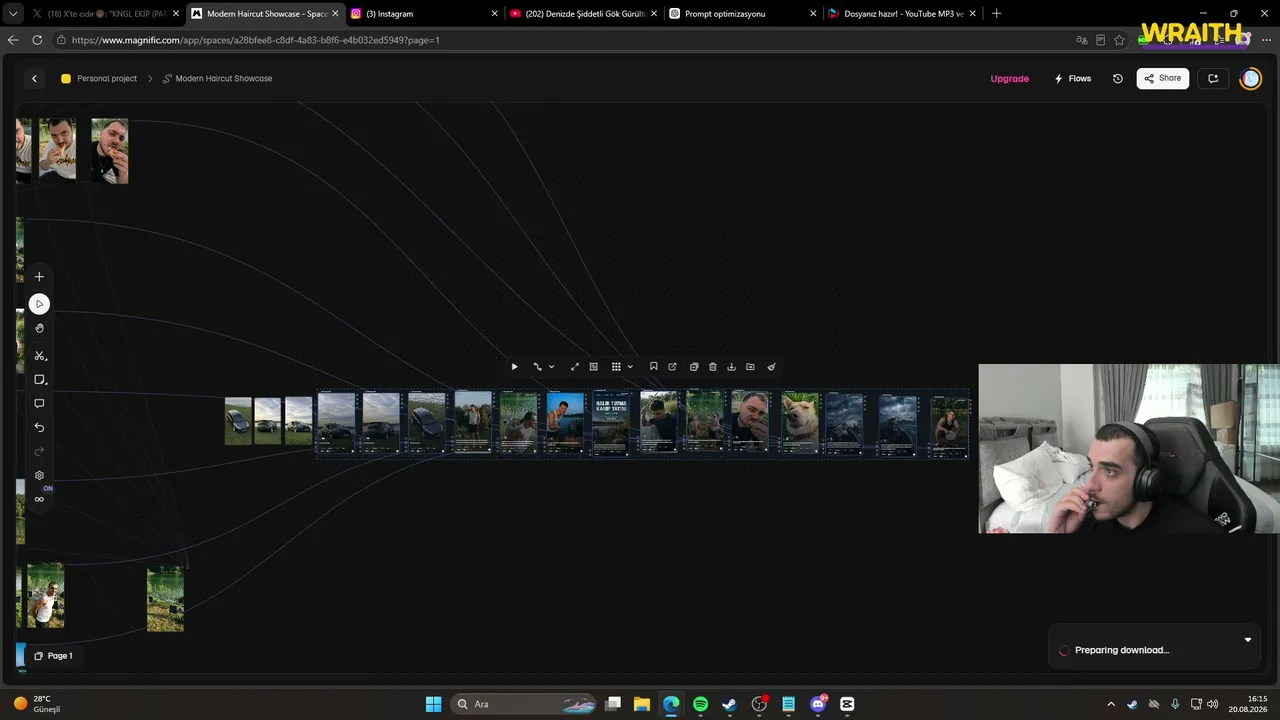The height and width of the screenshot is (720, 1280).
Task: Open connection style dropdown arrow
Action: [551, 367]
